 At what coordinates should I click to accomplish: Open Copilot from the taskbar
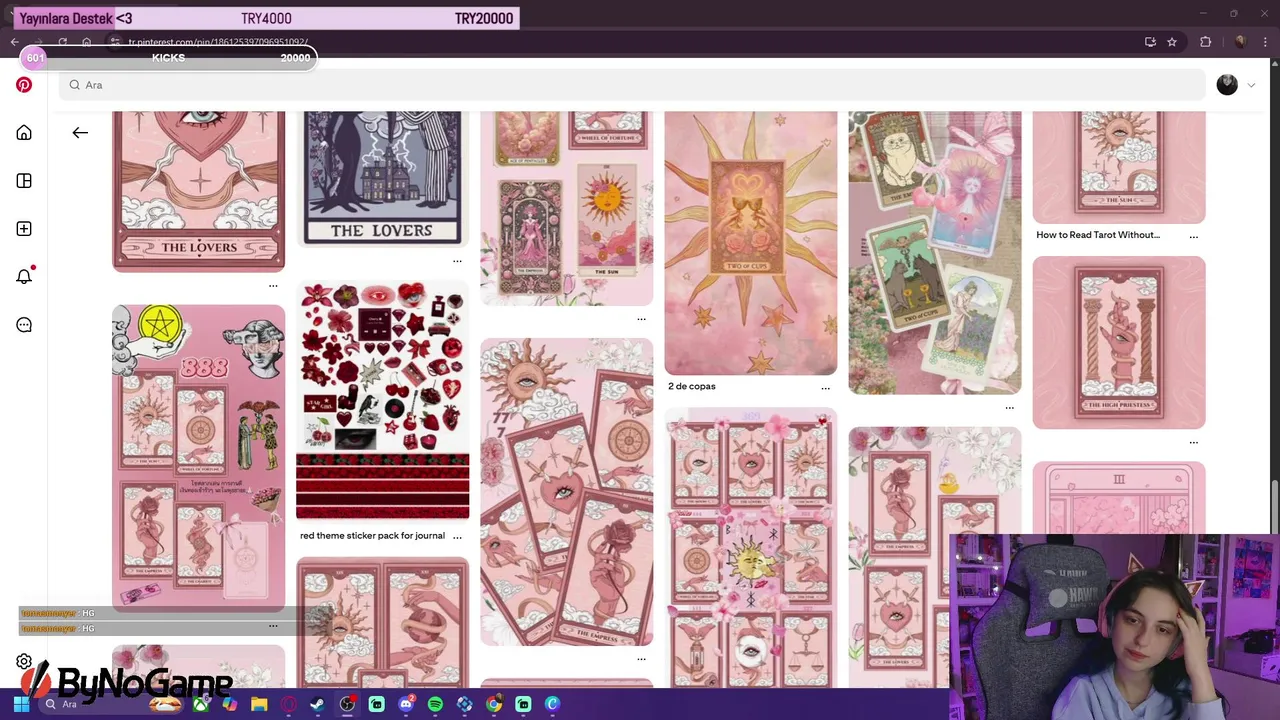[230, 704]
